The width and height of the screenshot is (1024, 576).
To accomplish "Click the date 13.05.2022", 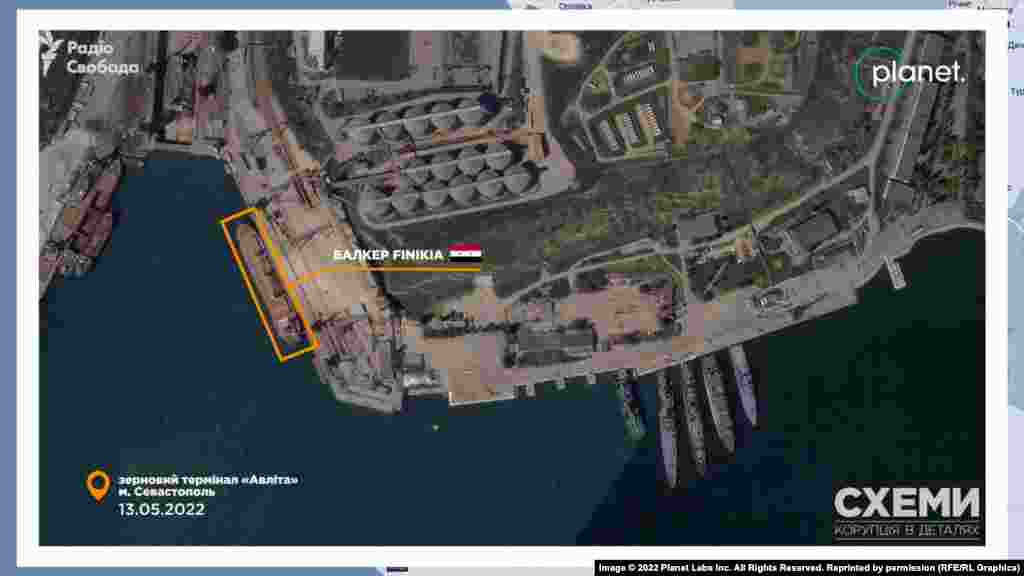I will tap(161, 509).
